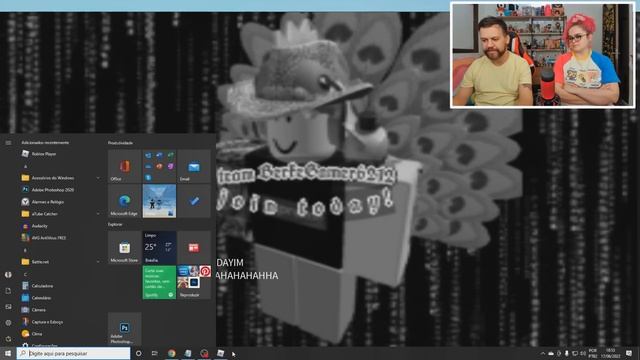
Task: Open the Microsoft Edge tile
Action: (x=124, y=201)
